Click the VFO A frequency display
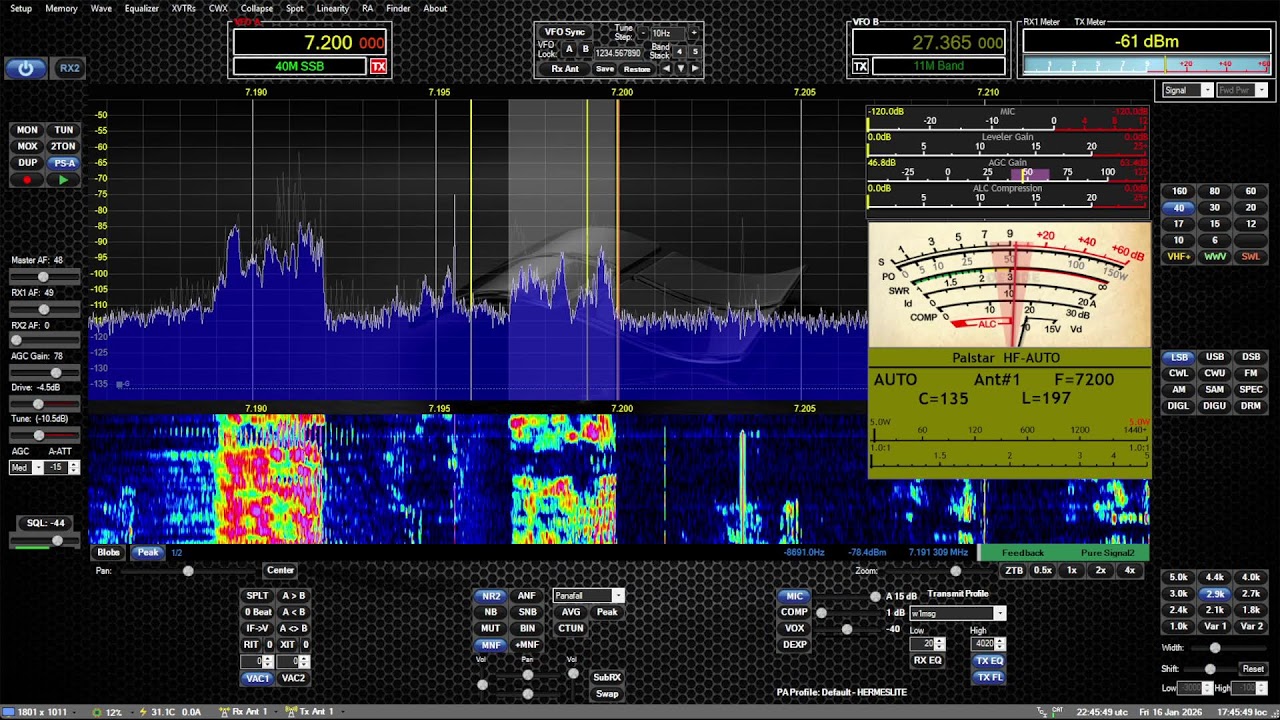Screen dimensions: 1280x720 coord(310,42)
